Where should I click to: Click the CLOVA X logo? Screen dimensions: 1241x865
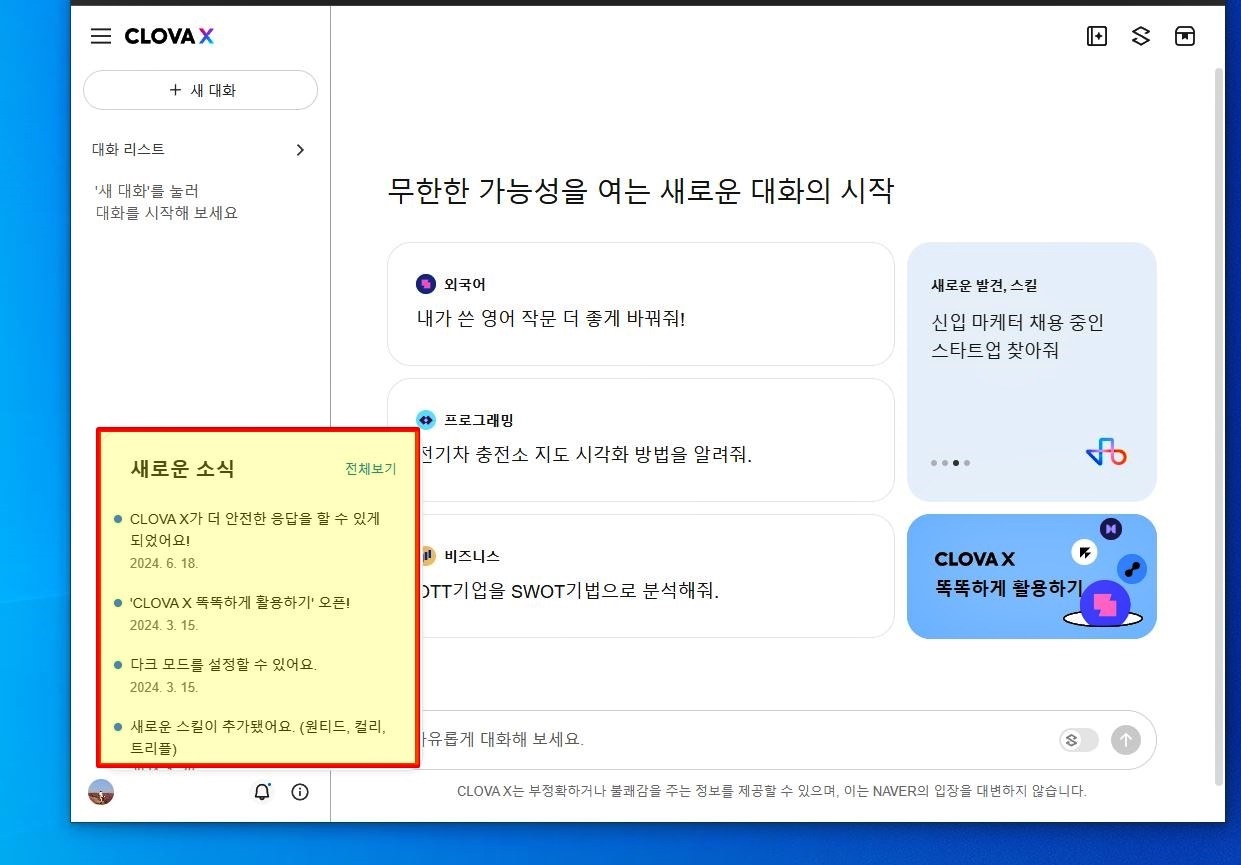pyautogui.click(x=169, y=36)
